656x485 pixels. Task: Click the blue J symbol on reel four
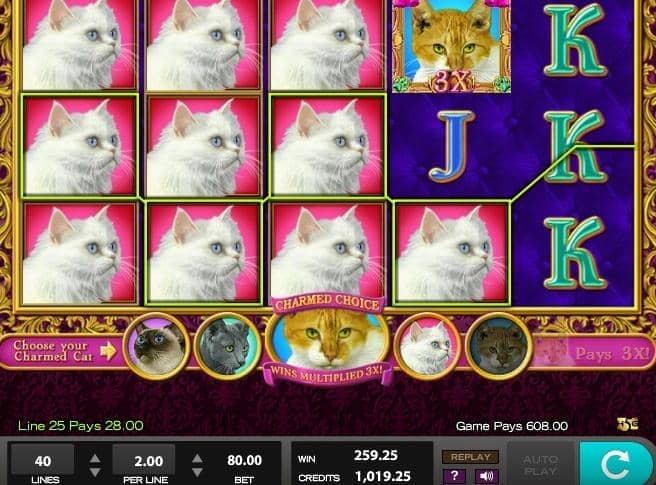[x=451, y=147]
